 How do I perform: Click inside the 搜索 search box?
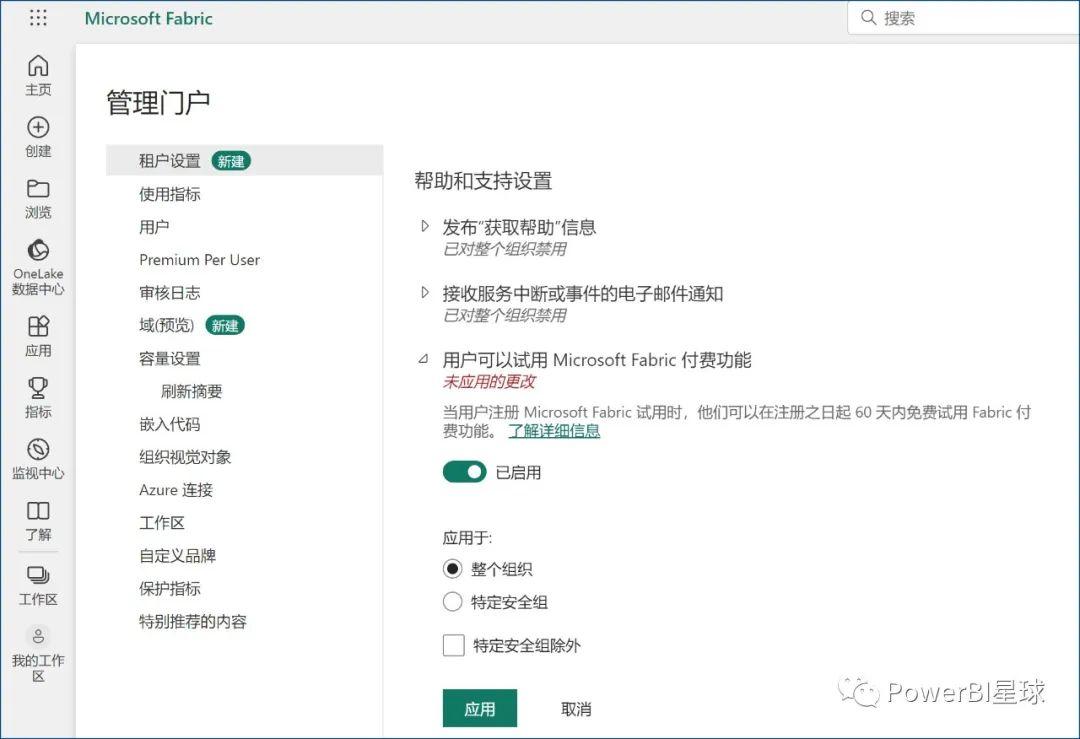(960, 17)
